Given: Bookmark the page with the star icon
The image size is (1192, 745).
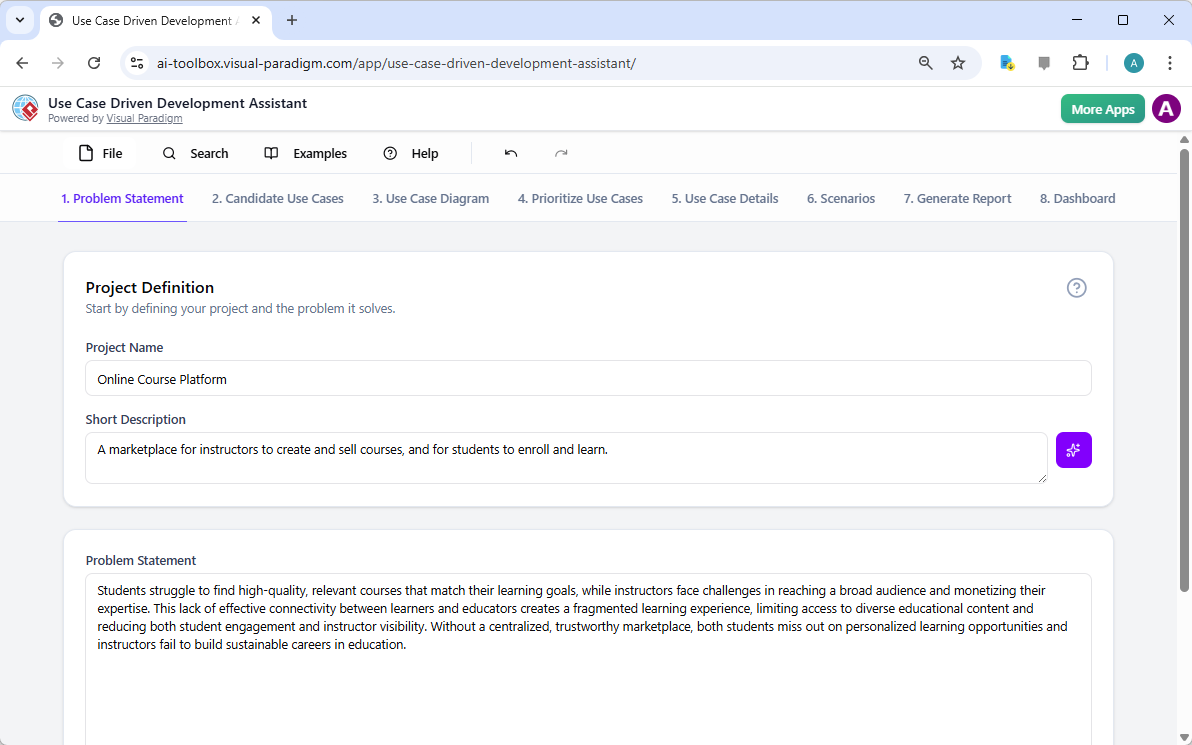Looking at the screenshot, I should click(x=958, y=62).
